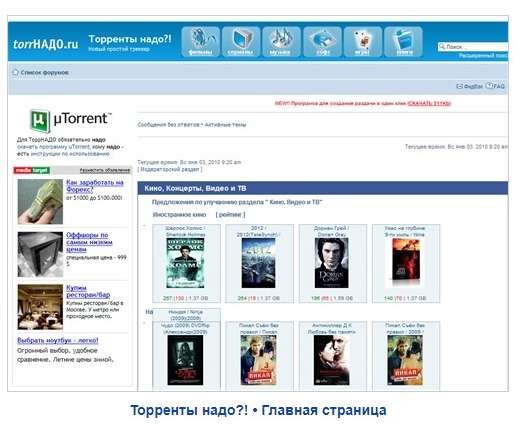Click the Дориан Грей / Dorian Gray title
The width and height of the screenshot is (526, 424).
click(x=331, y=231)
